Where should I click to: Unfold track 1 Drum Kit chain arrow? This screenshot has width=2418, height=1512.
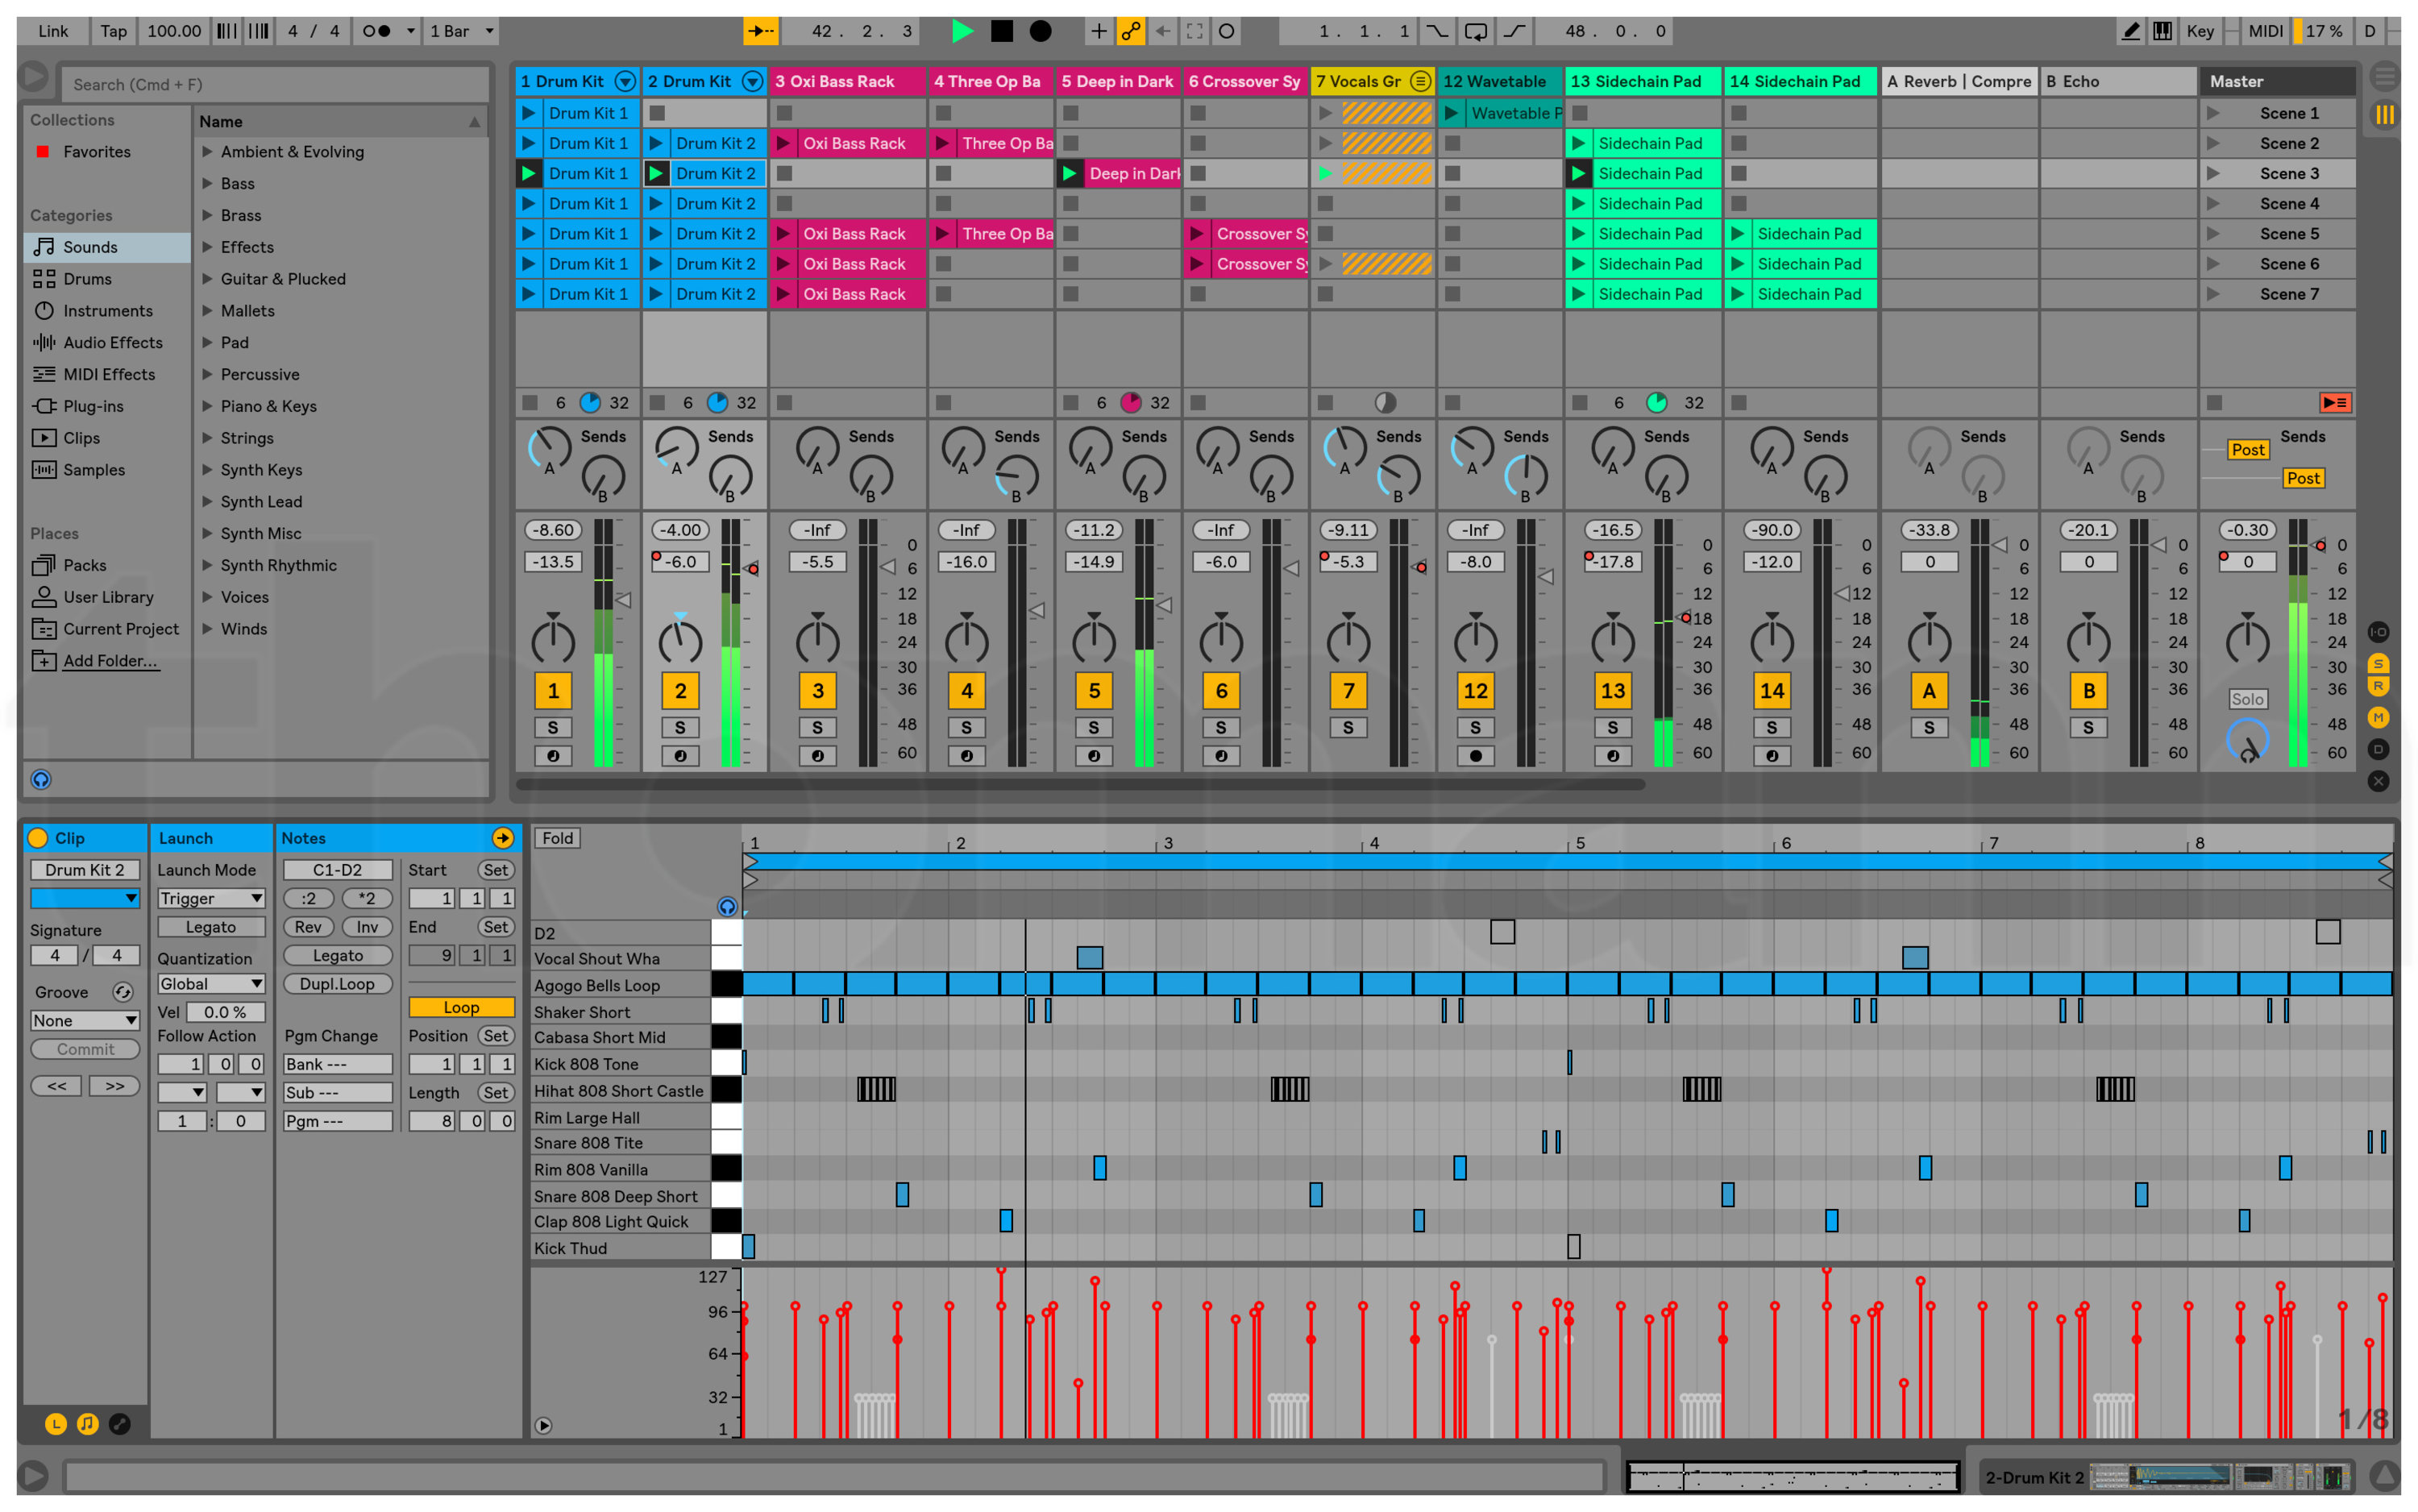(x=625, y=81)
